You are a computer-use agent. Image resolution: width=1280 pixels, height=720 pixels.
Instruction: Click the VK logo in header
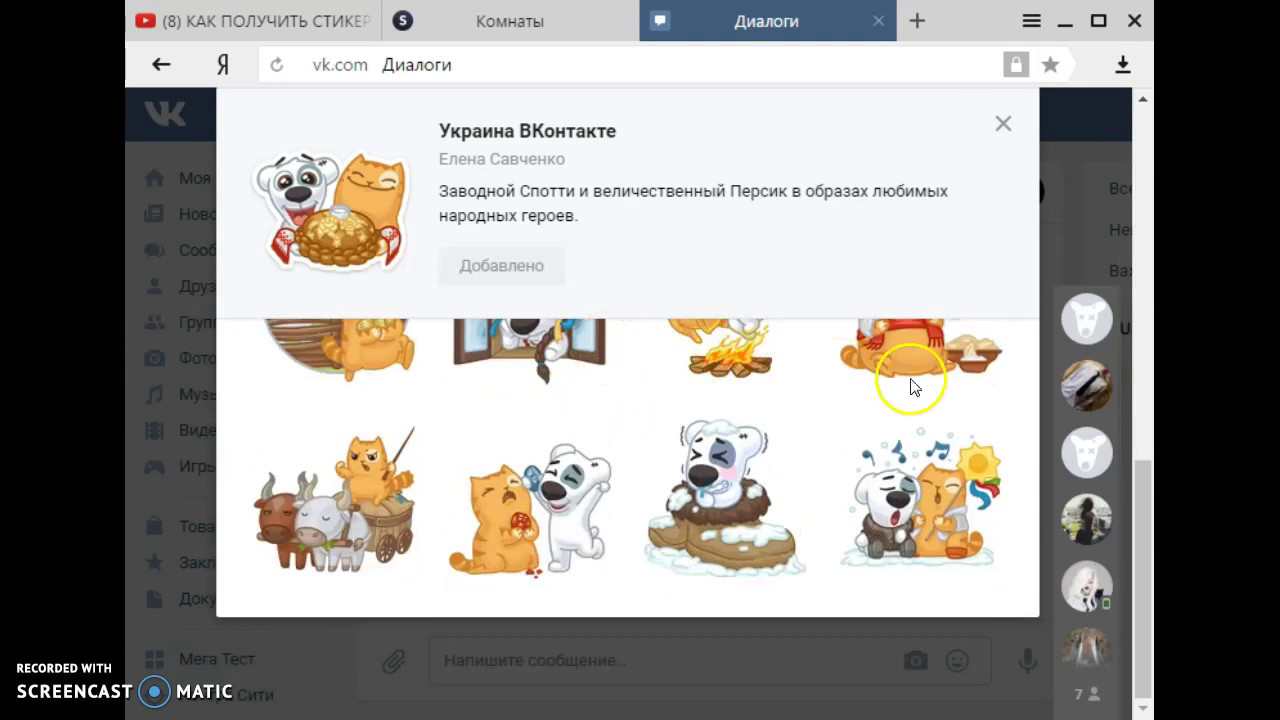click(165, 114)
